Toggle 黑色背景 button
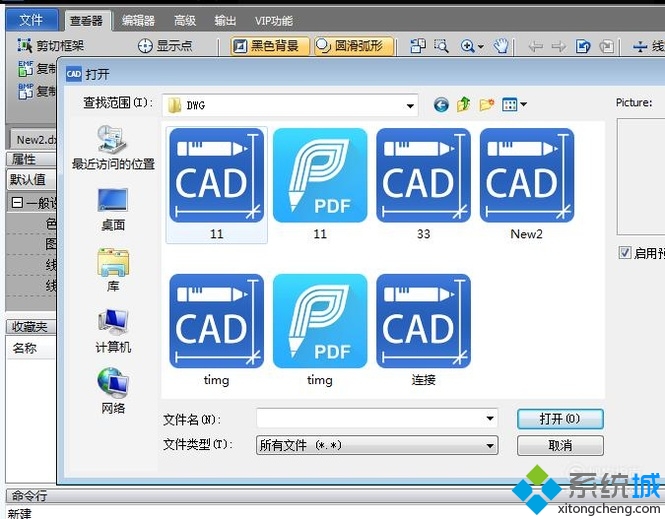The height and width of the screenshot is (519, 665). click(x=270, y=45)
